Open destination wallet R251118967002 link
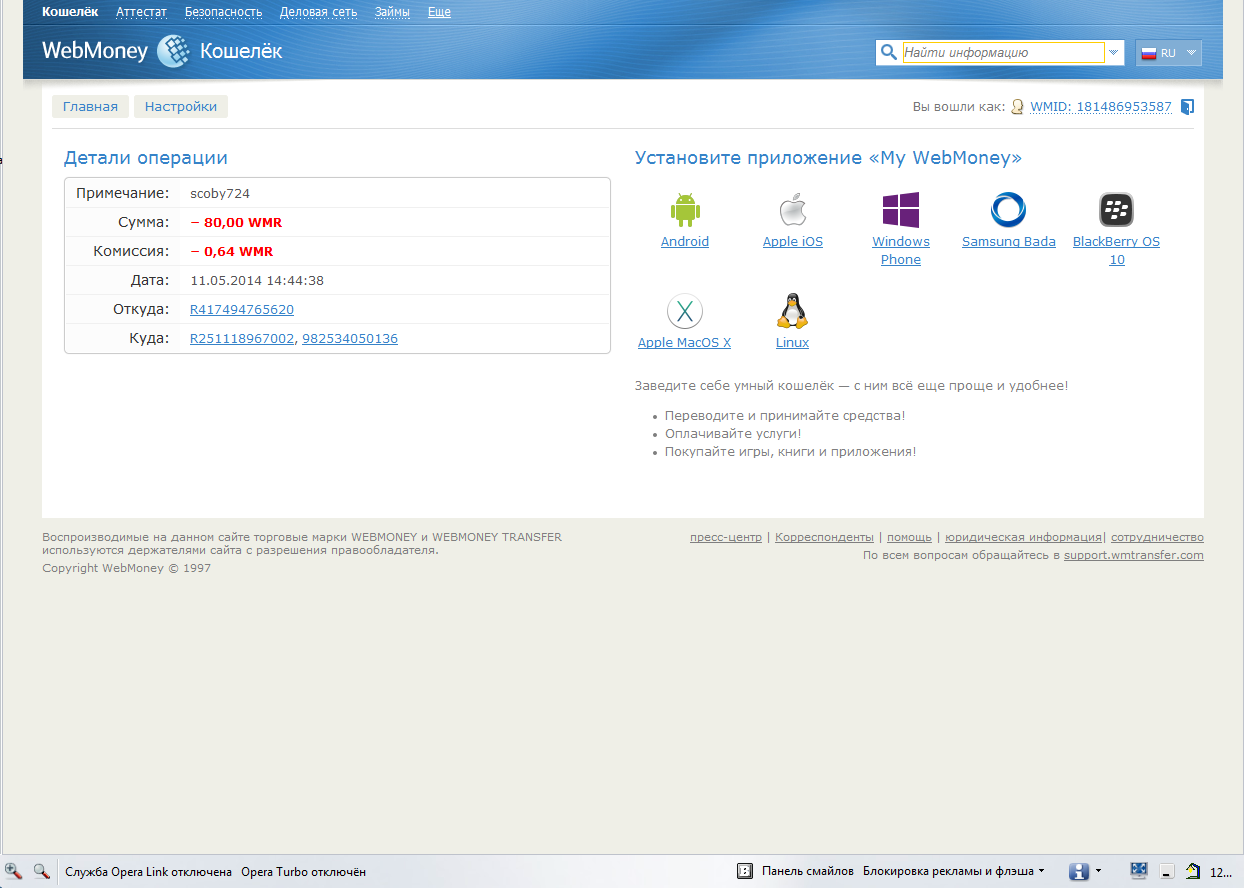The width and height of the screenshot is (1244, 888). (242, 339)
